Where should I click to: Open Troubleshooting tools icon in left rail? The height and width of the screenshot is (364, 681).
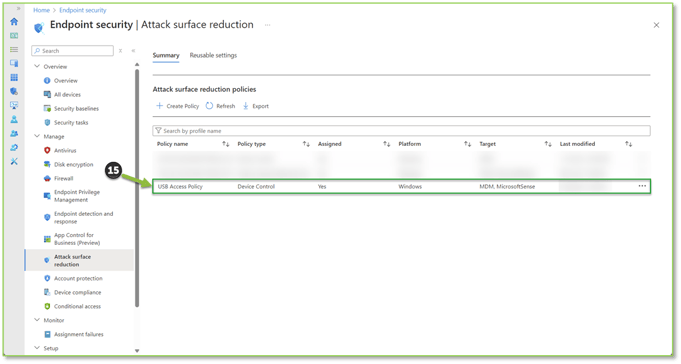(x=14, y=162)
